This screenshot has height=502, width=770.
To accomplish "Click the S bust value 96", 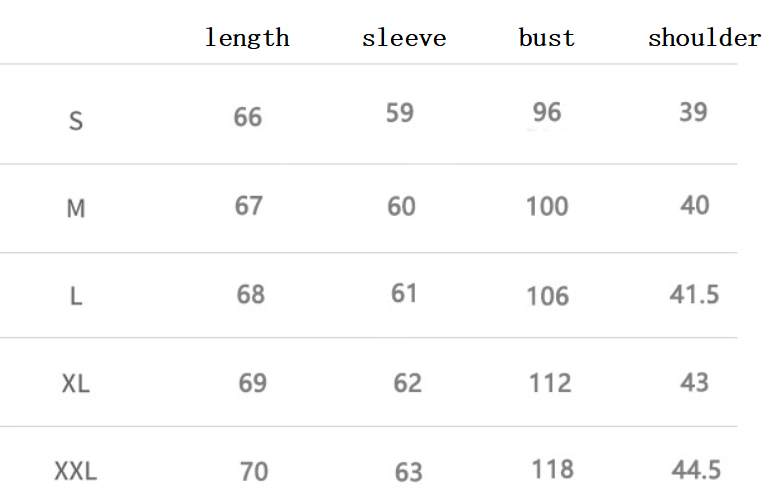I will 547,112.
